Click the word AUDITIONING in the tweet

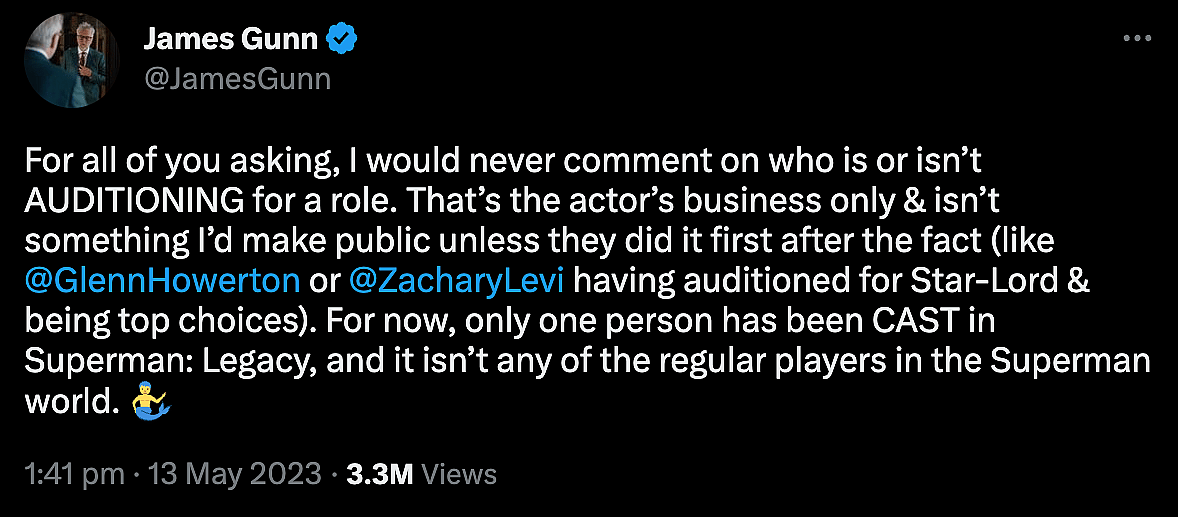(132, 198)
